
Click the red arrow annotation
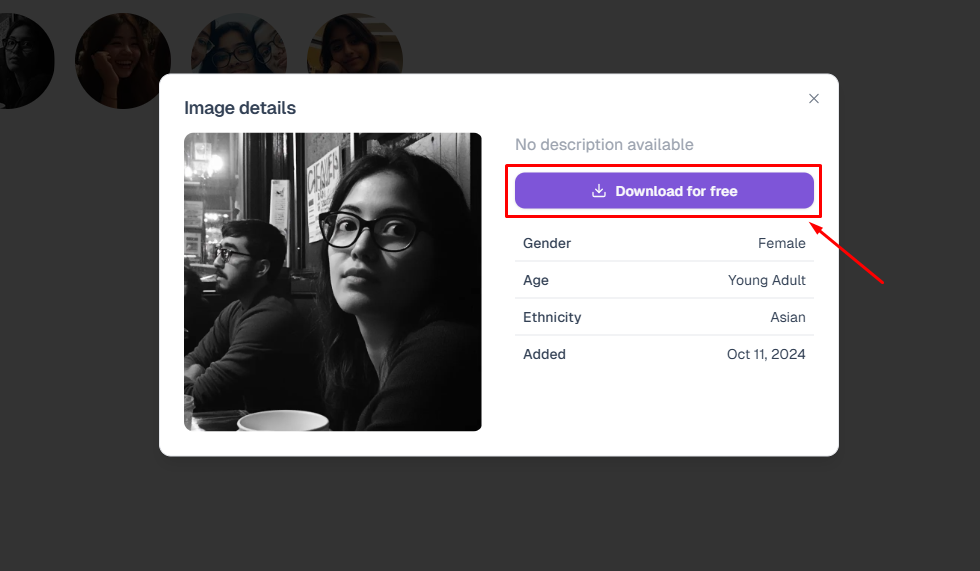click(x=848, y=254)
